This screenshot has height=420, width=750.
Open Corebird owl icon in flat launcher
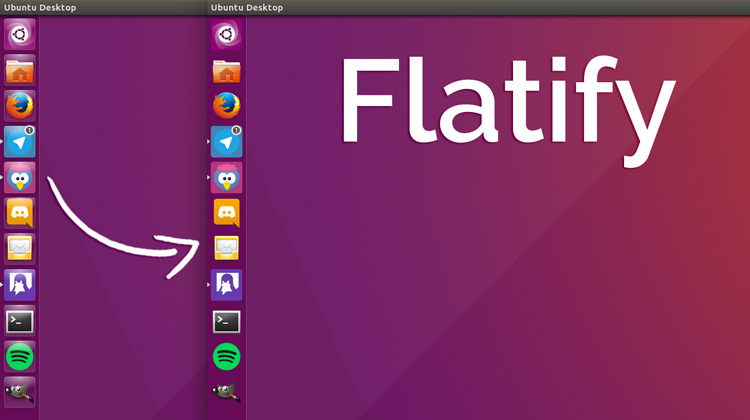coord(227,177)
